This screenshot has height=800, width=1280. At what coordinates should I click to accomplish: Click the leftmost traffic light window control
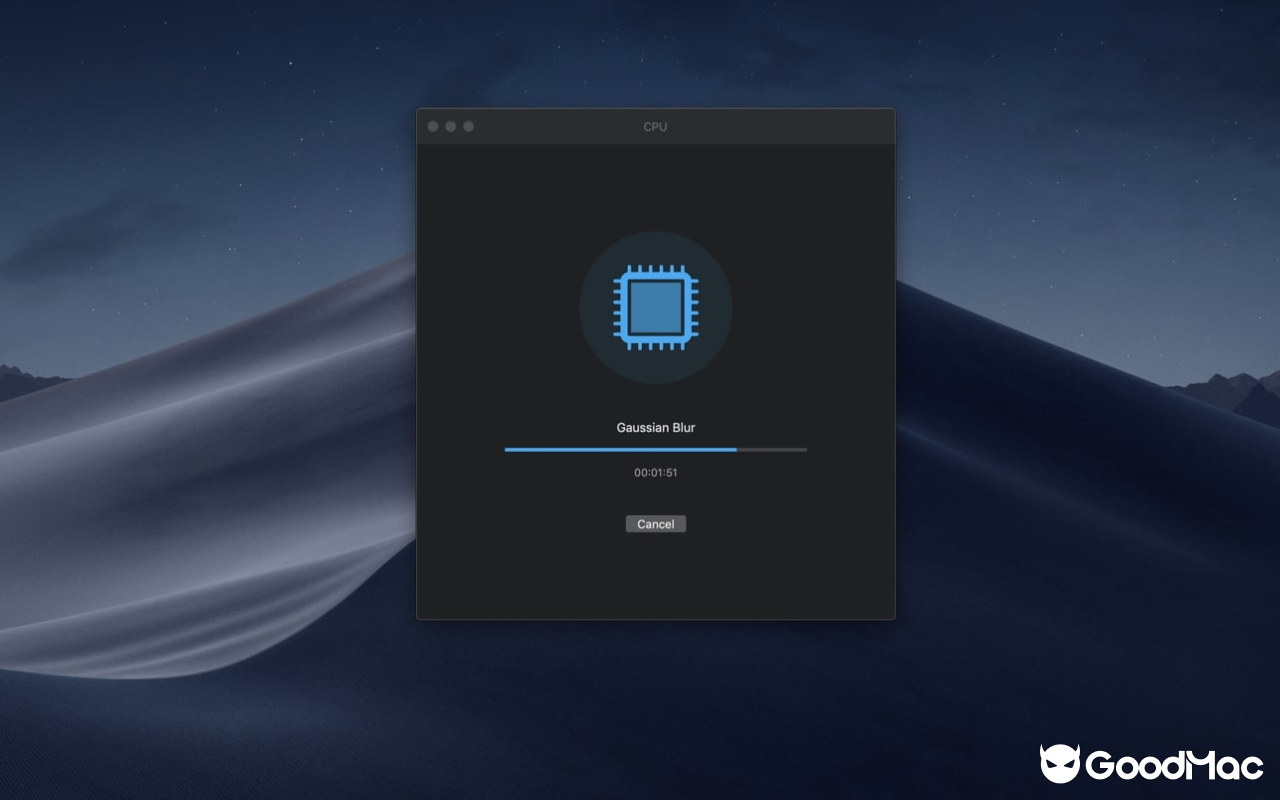coord(432,126)
